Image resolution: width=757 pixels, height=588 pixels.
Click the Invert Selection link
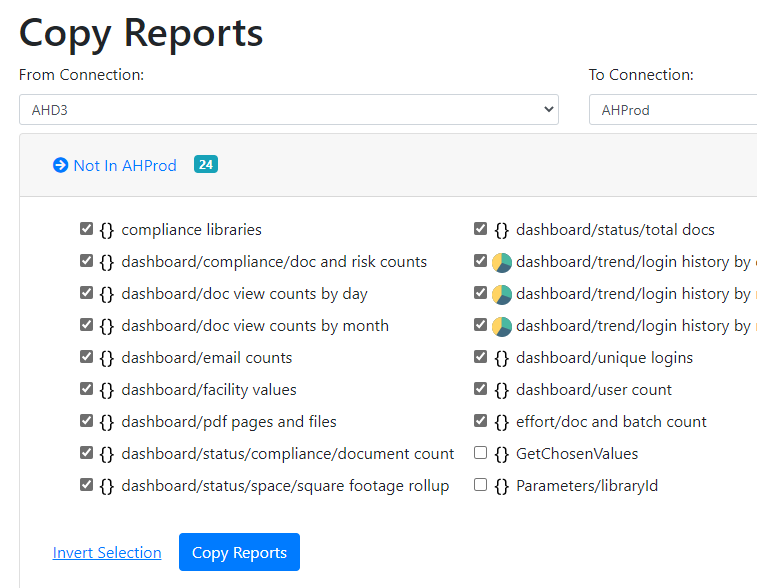(107, 553)
